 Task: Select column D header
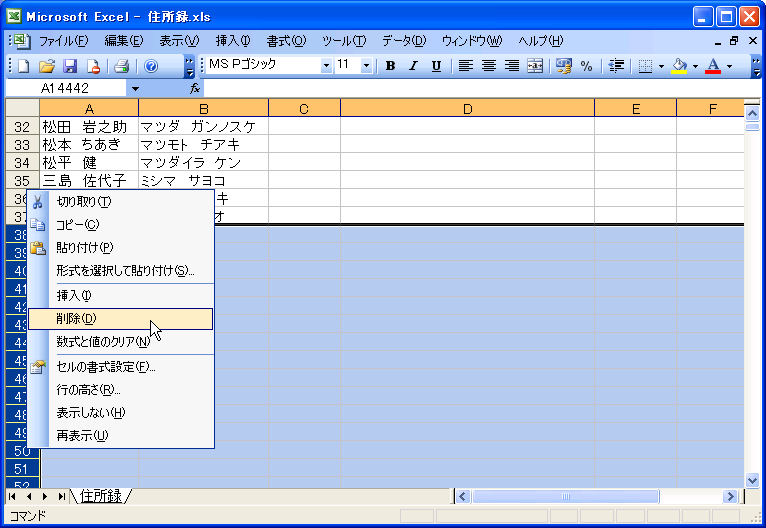[x=468, y=108]
